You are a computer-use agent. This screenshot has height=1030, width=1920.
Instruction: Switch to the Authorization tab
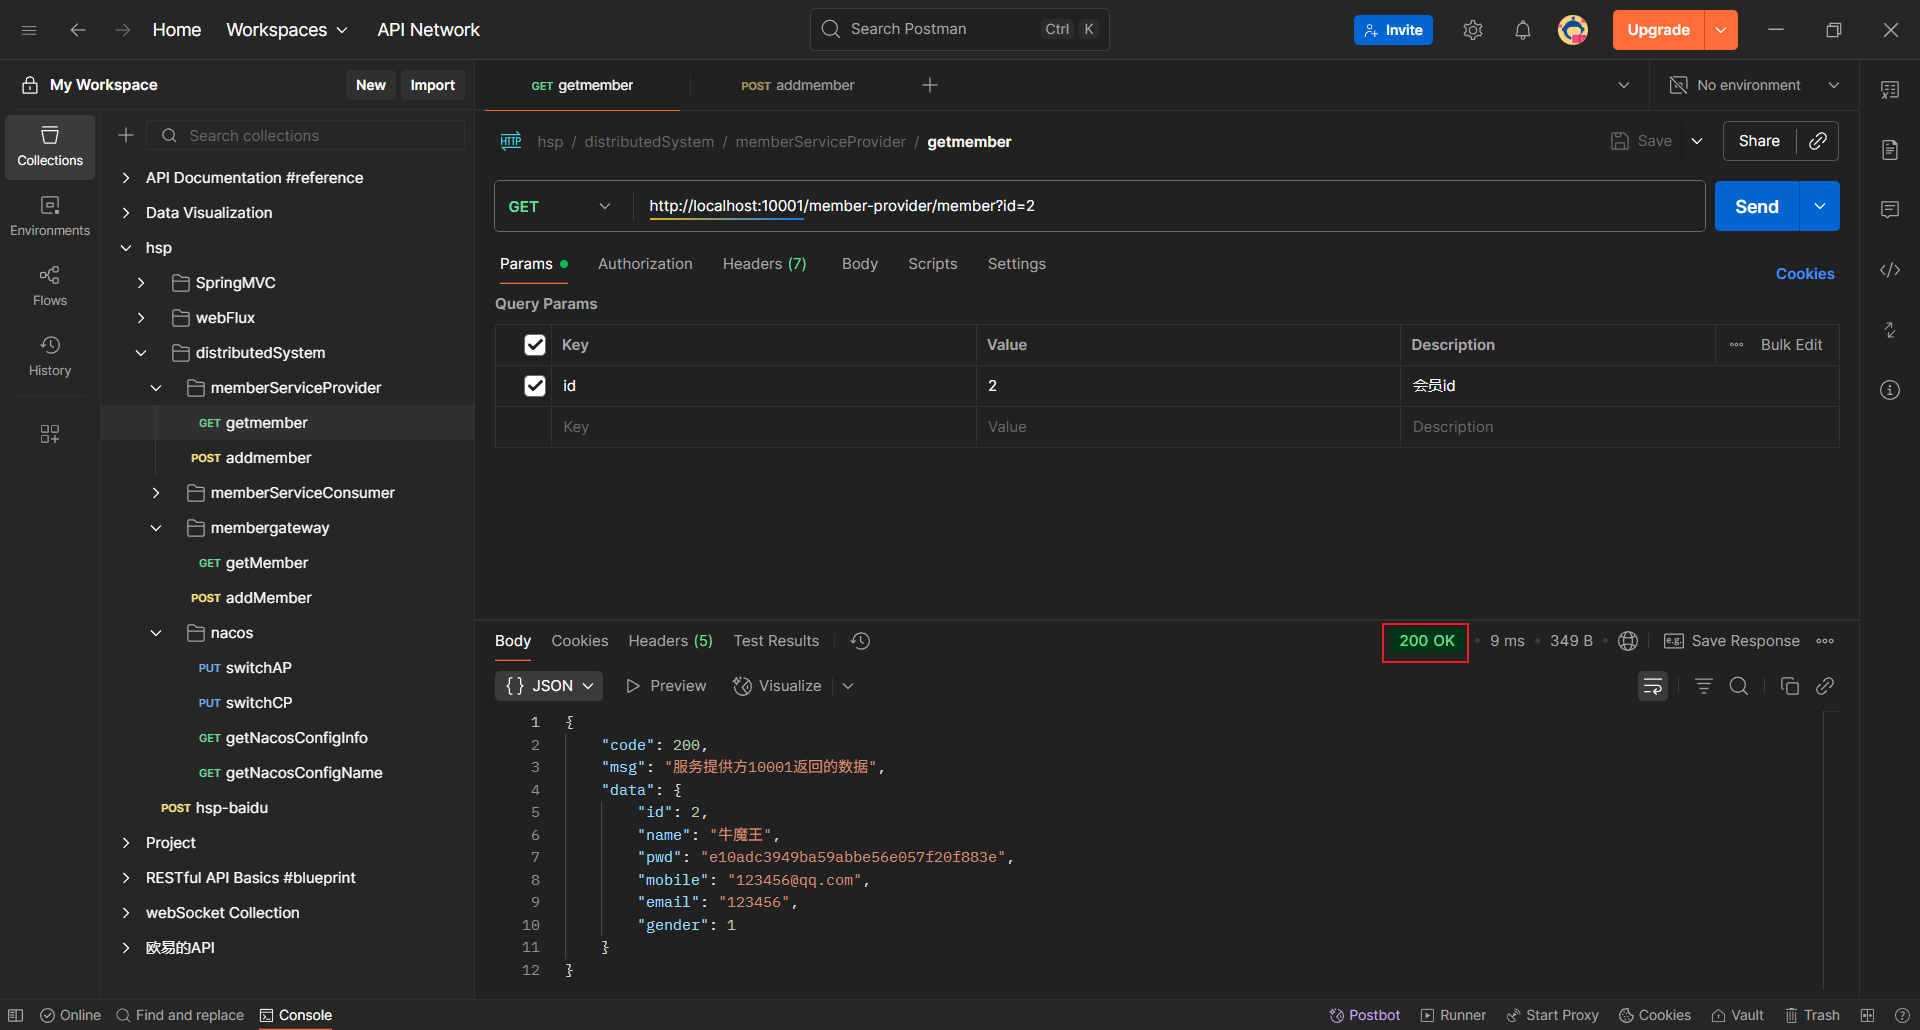(644, 264)
